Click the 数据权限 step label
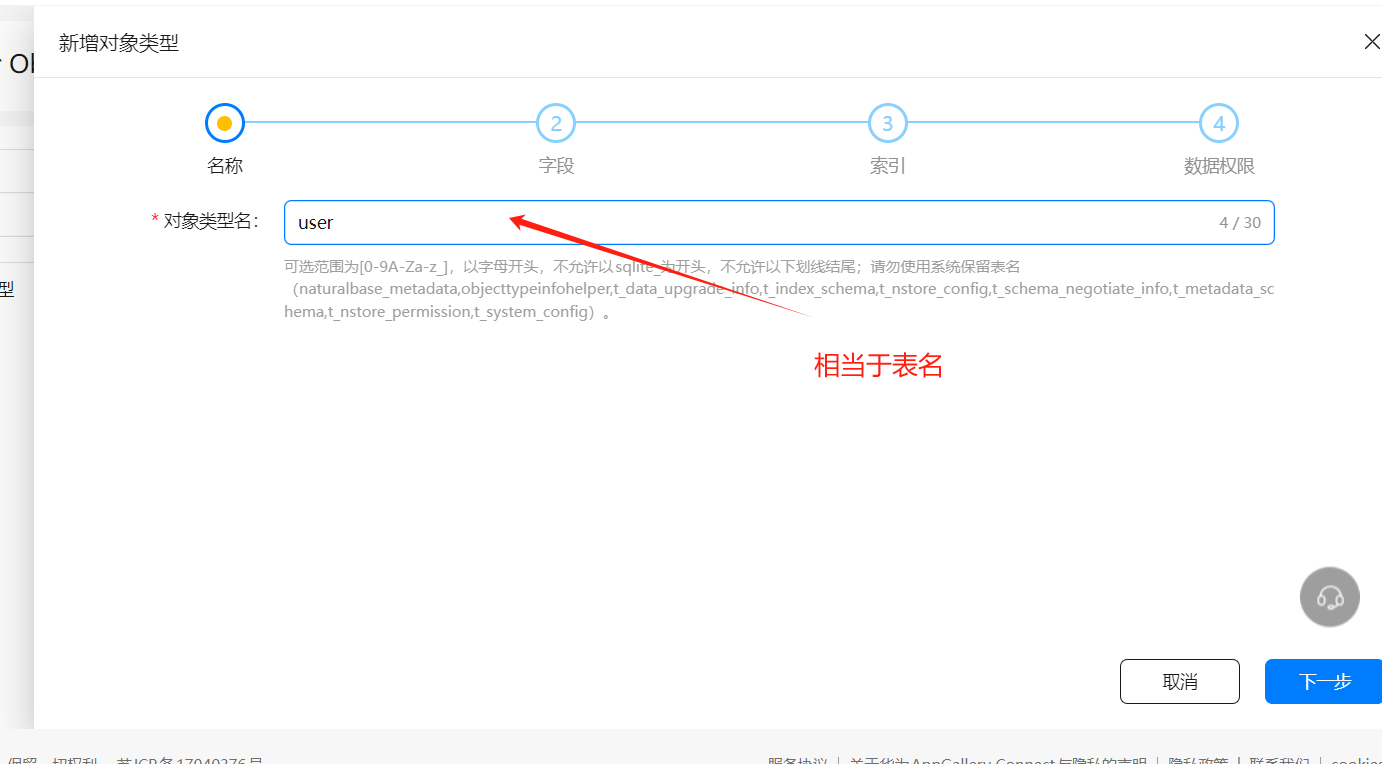This screenshot has height=764, width=1382. [1219, 166]
